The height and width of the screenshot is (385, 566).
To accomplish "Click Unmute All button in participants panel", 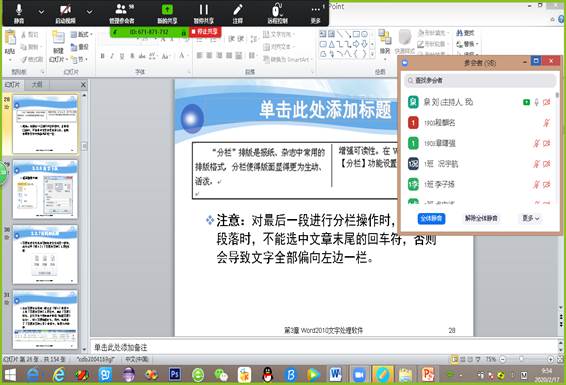I will tap(481, 218).
